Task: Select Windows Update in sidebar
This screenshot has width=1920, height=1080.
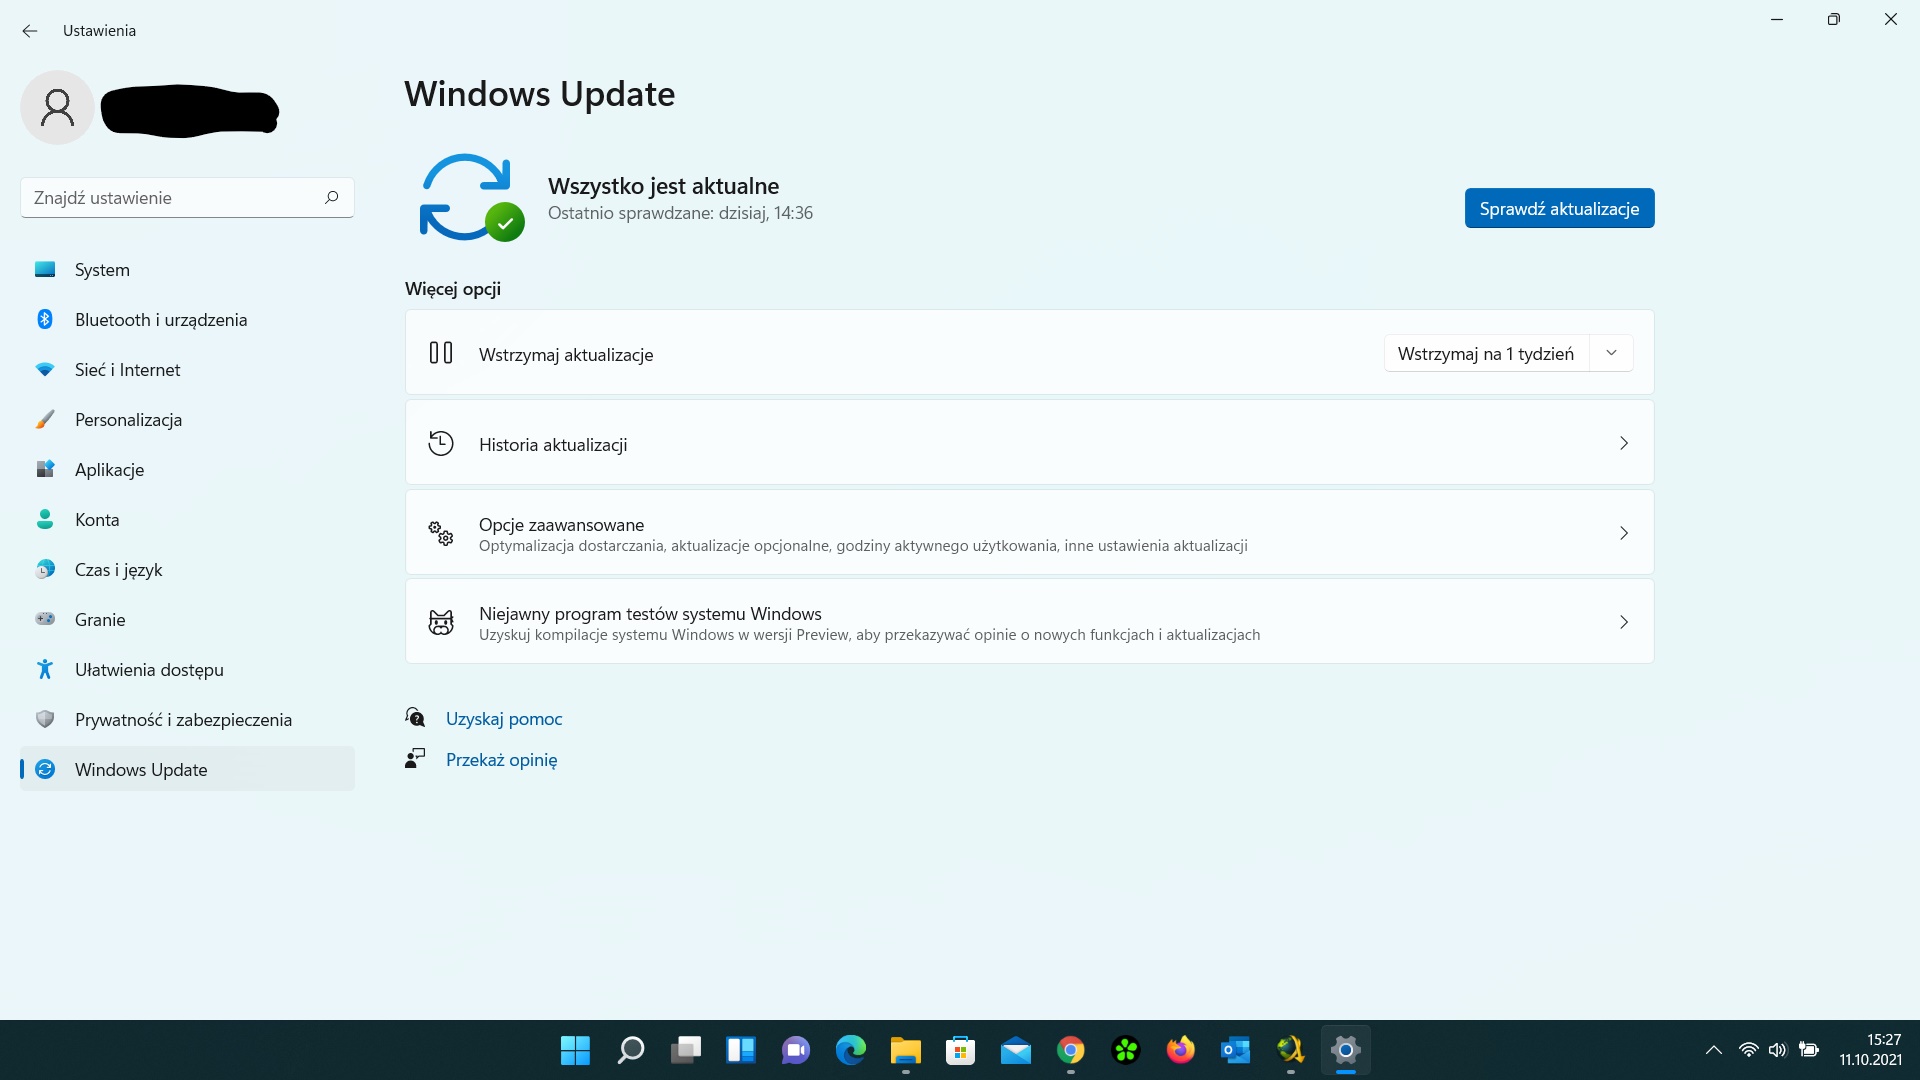Action: (187, 769)
